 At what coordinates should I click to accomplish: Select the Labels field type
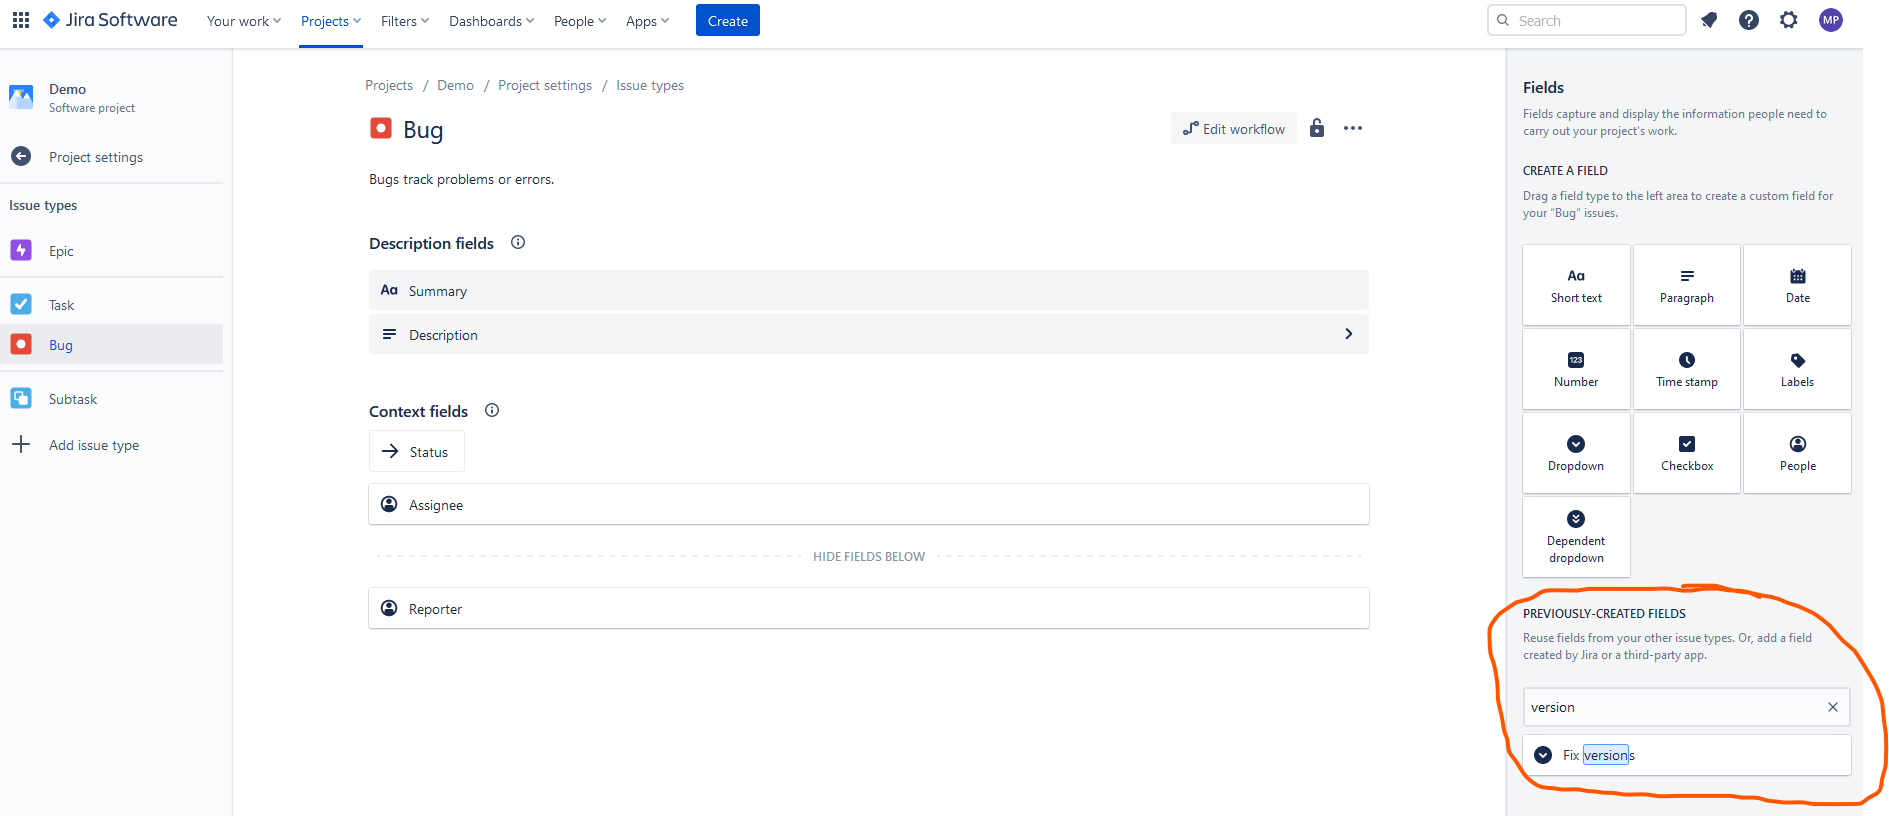pos(1798,369)
